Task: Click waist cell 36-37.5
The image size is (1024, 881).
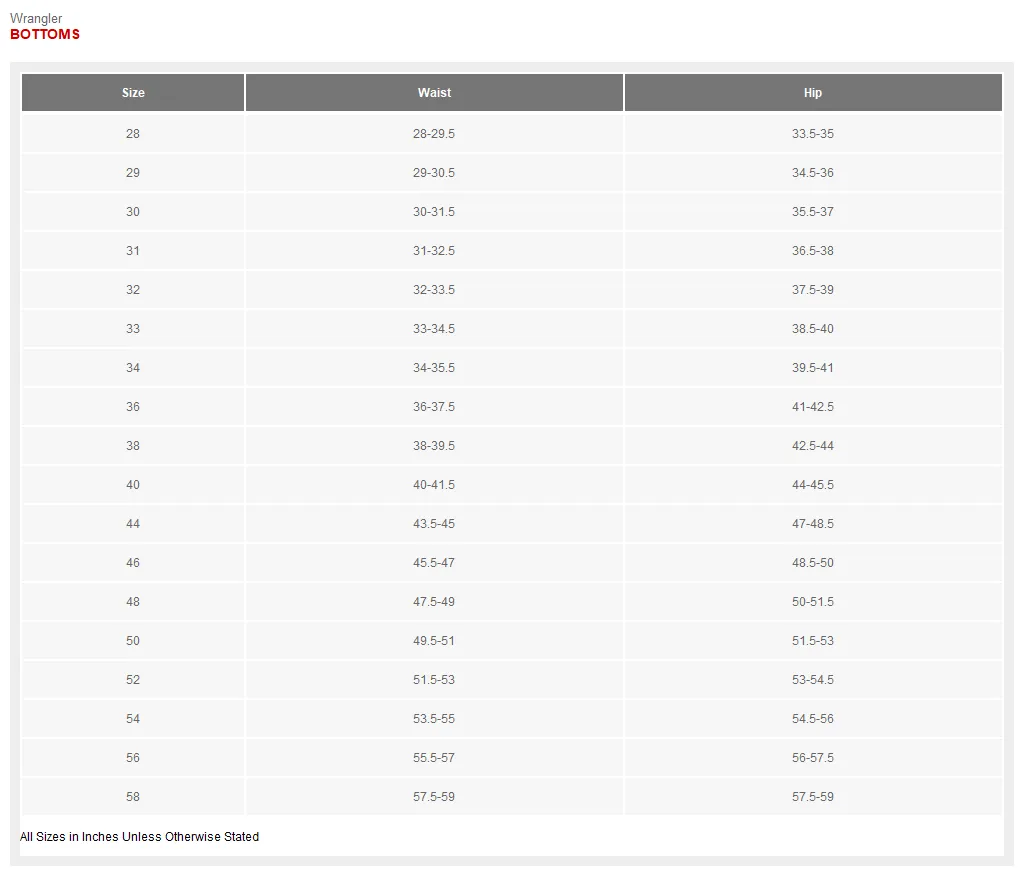Action: tap(434, 407)
